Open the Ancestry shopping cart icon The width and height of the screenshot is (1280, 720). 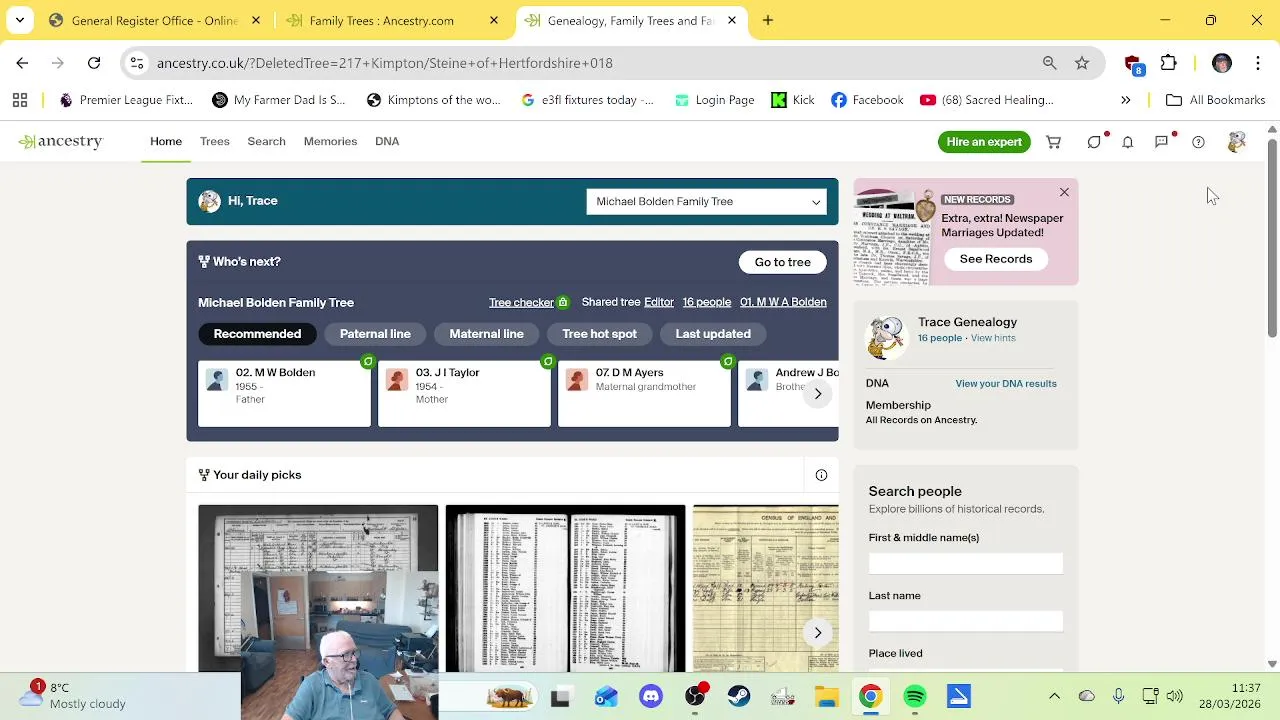pyautogui.click(x=1053, y=142)
